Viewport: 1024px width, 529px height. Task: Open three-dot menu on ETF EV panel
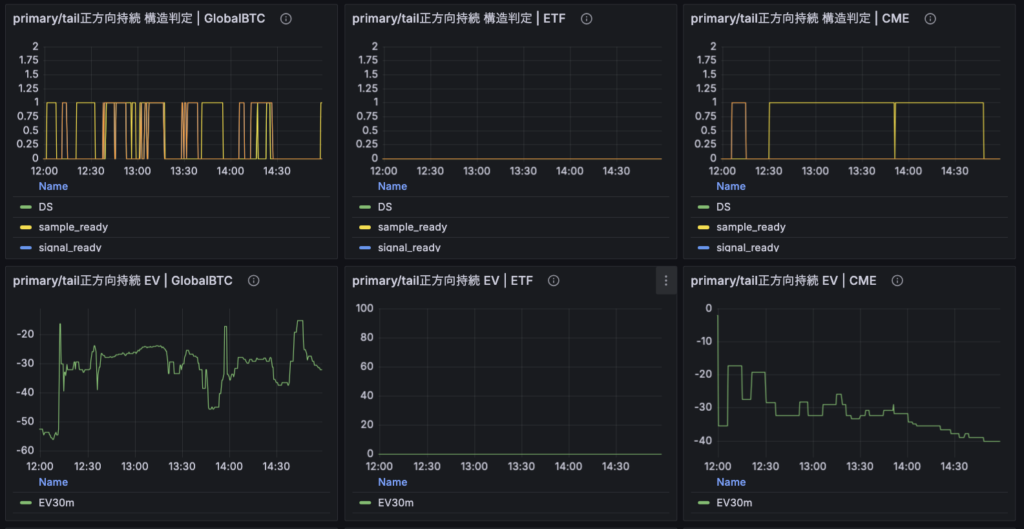(666, 281)
